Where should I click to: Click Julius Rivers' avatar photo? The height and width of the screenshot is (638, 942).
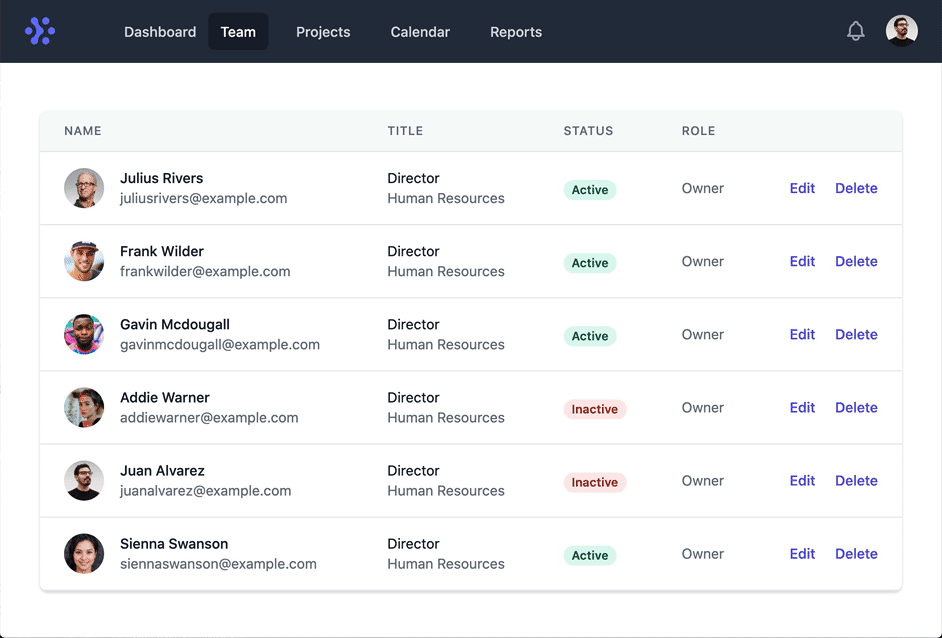tap(84, 188)
